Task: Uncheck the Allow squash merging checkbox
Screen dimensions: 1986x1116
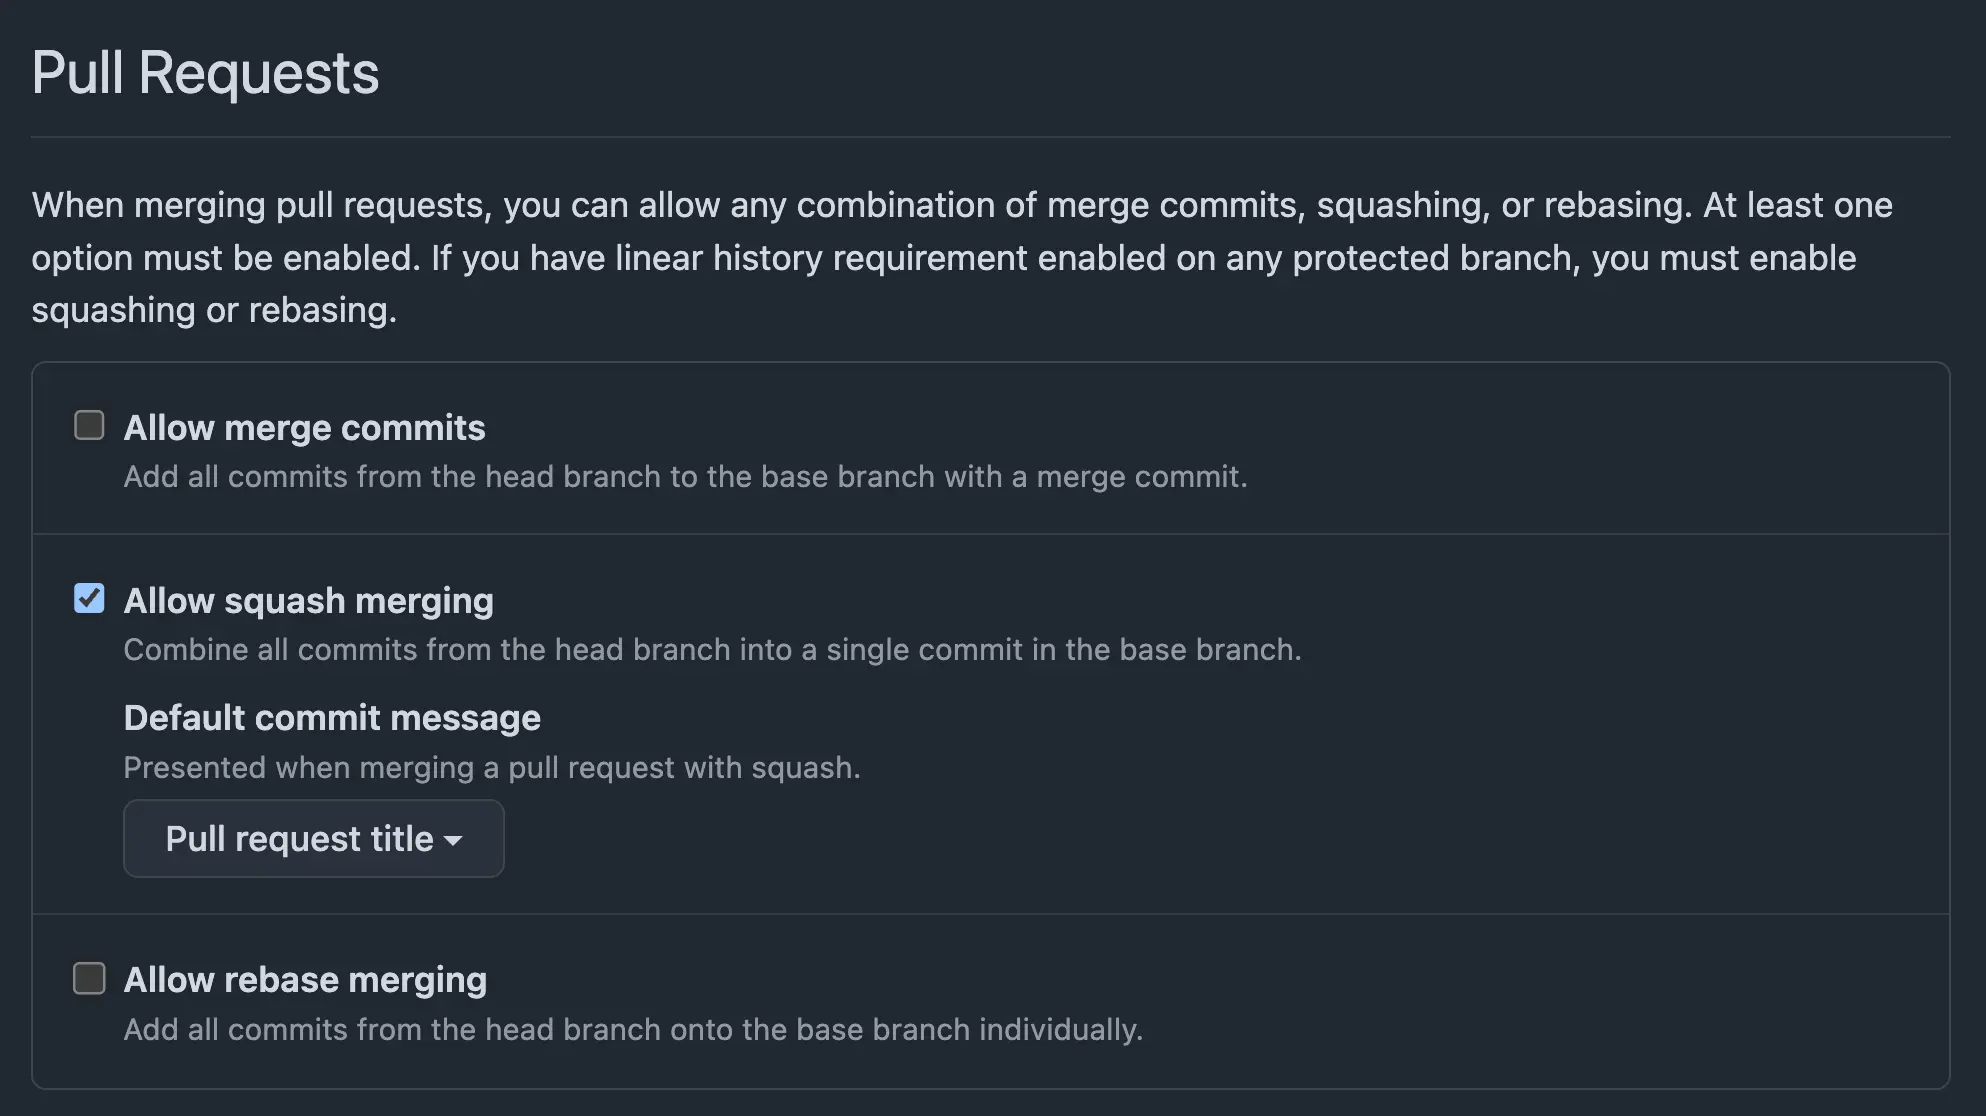Action: point(89,599)
